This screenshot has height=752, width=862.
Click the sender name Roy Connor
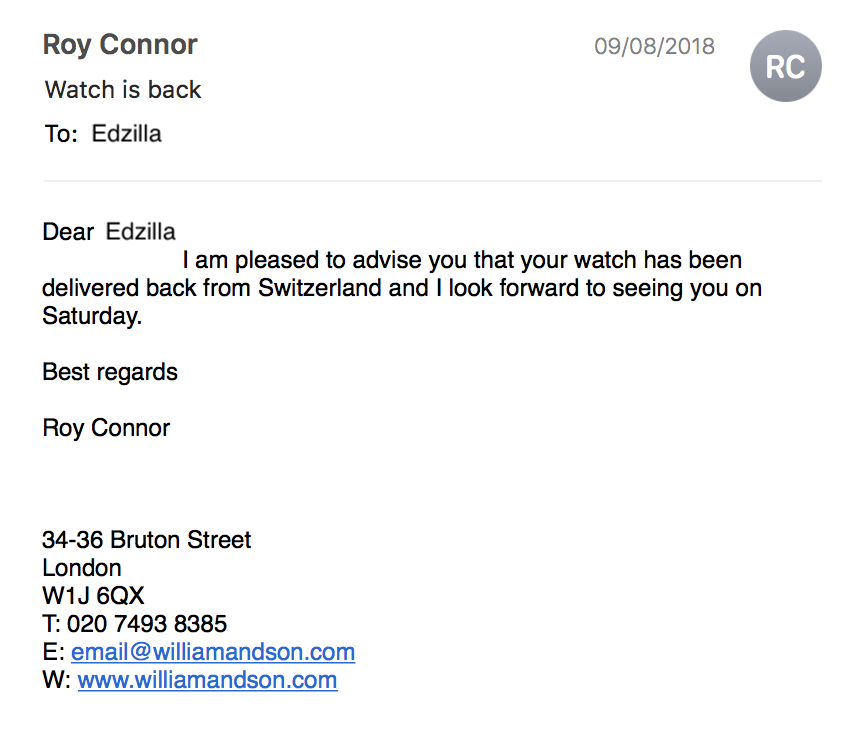point(120,45)
